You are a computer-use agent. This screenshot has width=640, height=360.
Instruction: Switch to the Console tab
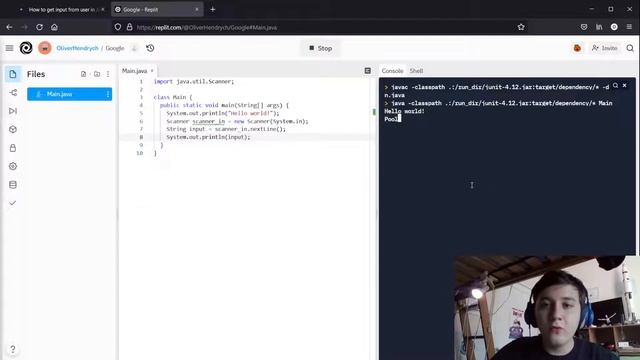tap(392, 71)
